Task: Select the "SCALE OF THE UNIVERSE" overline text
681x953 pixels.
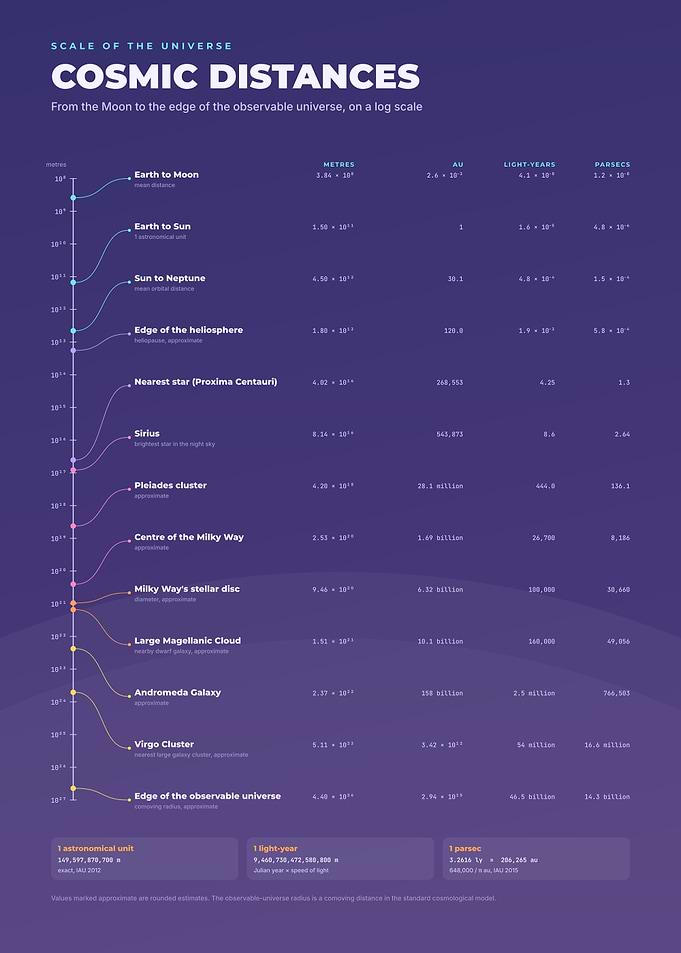Action: click(x=142, y=46)
